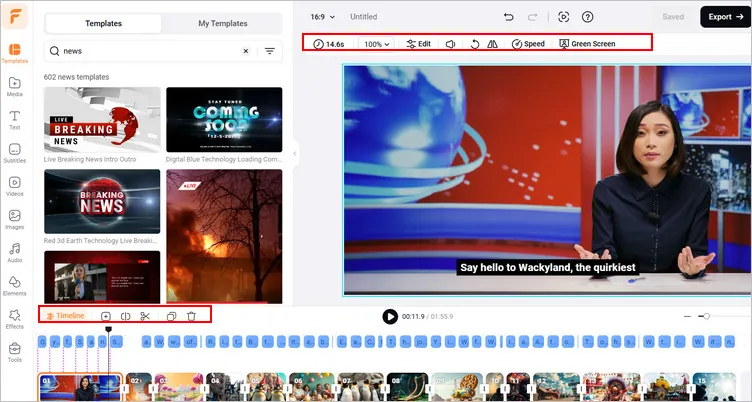
Task: Select scene 08 in the timeline
Action: click(408, 387)
